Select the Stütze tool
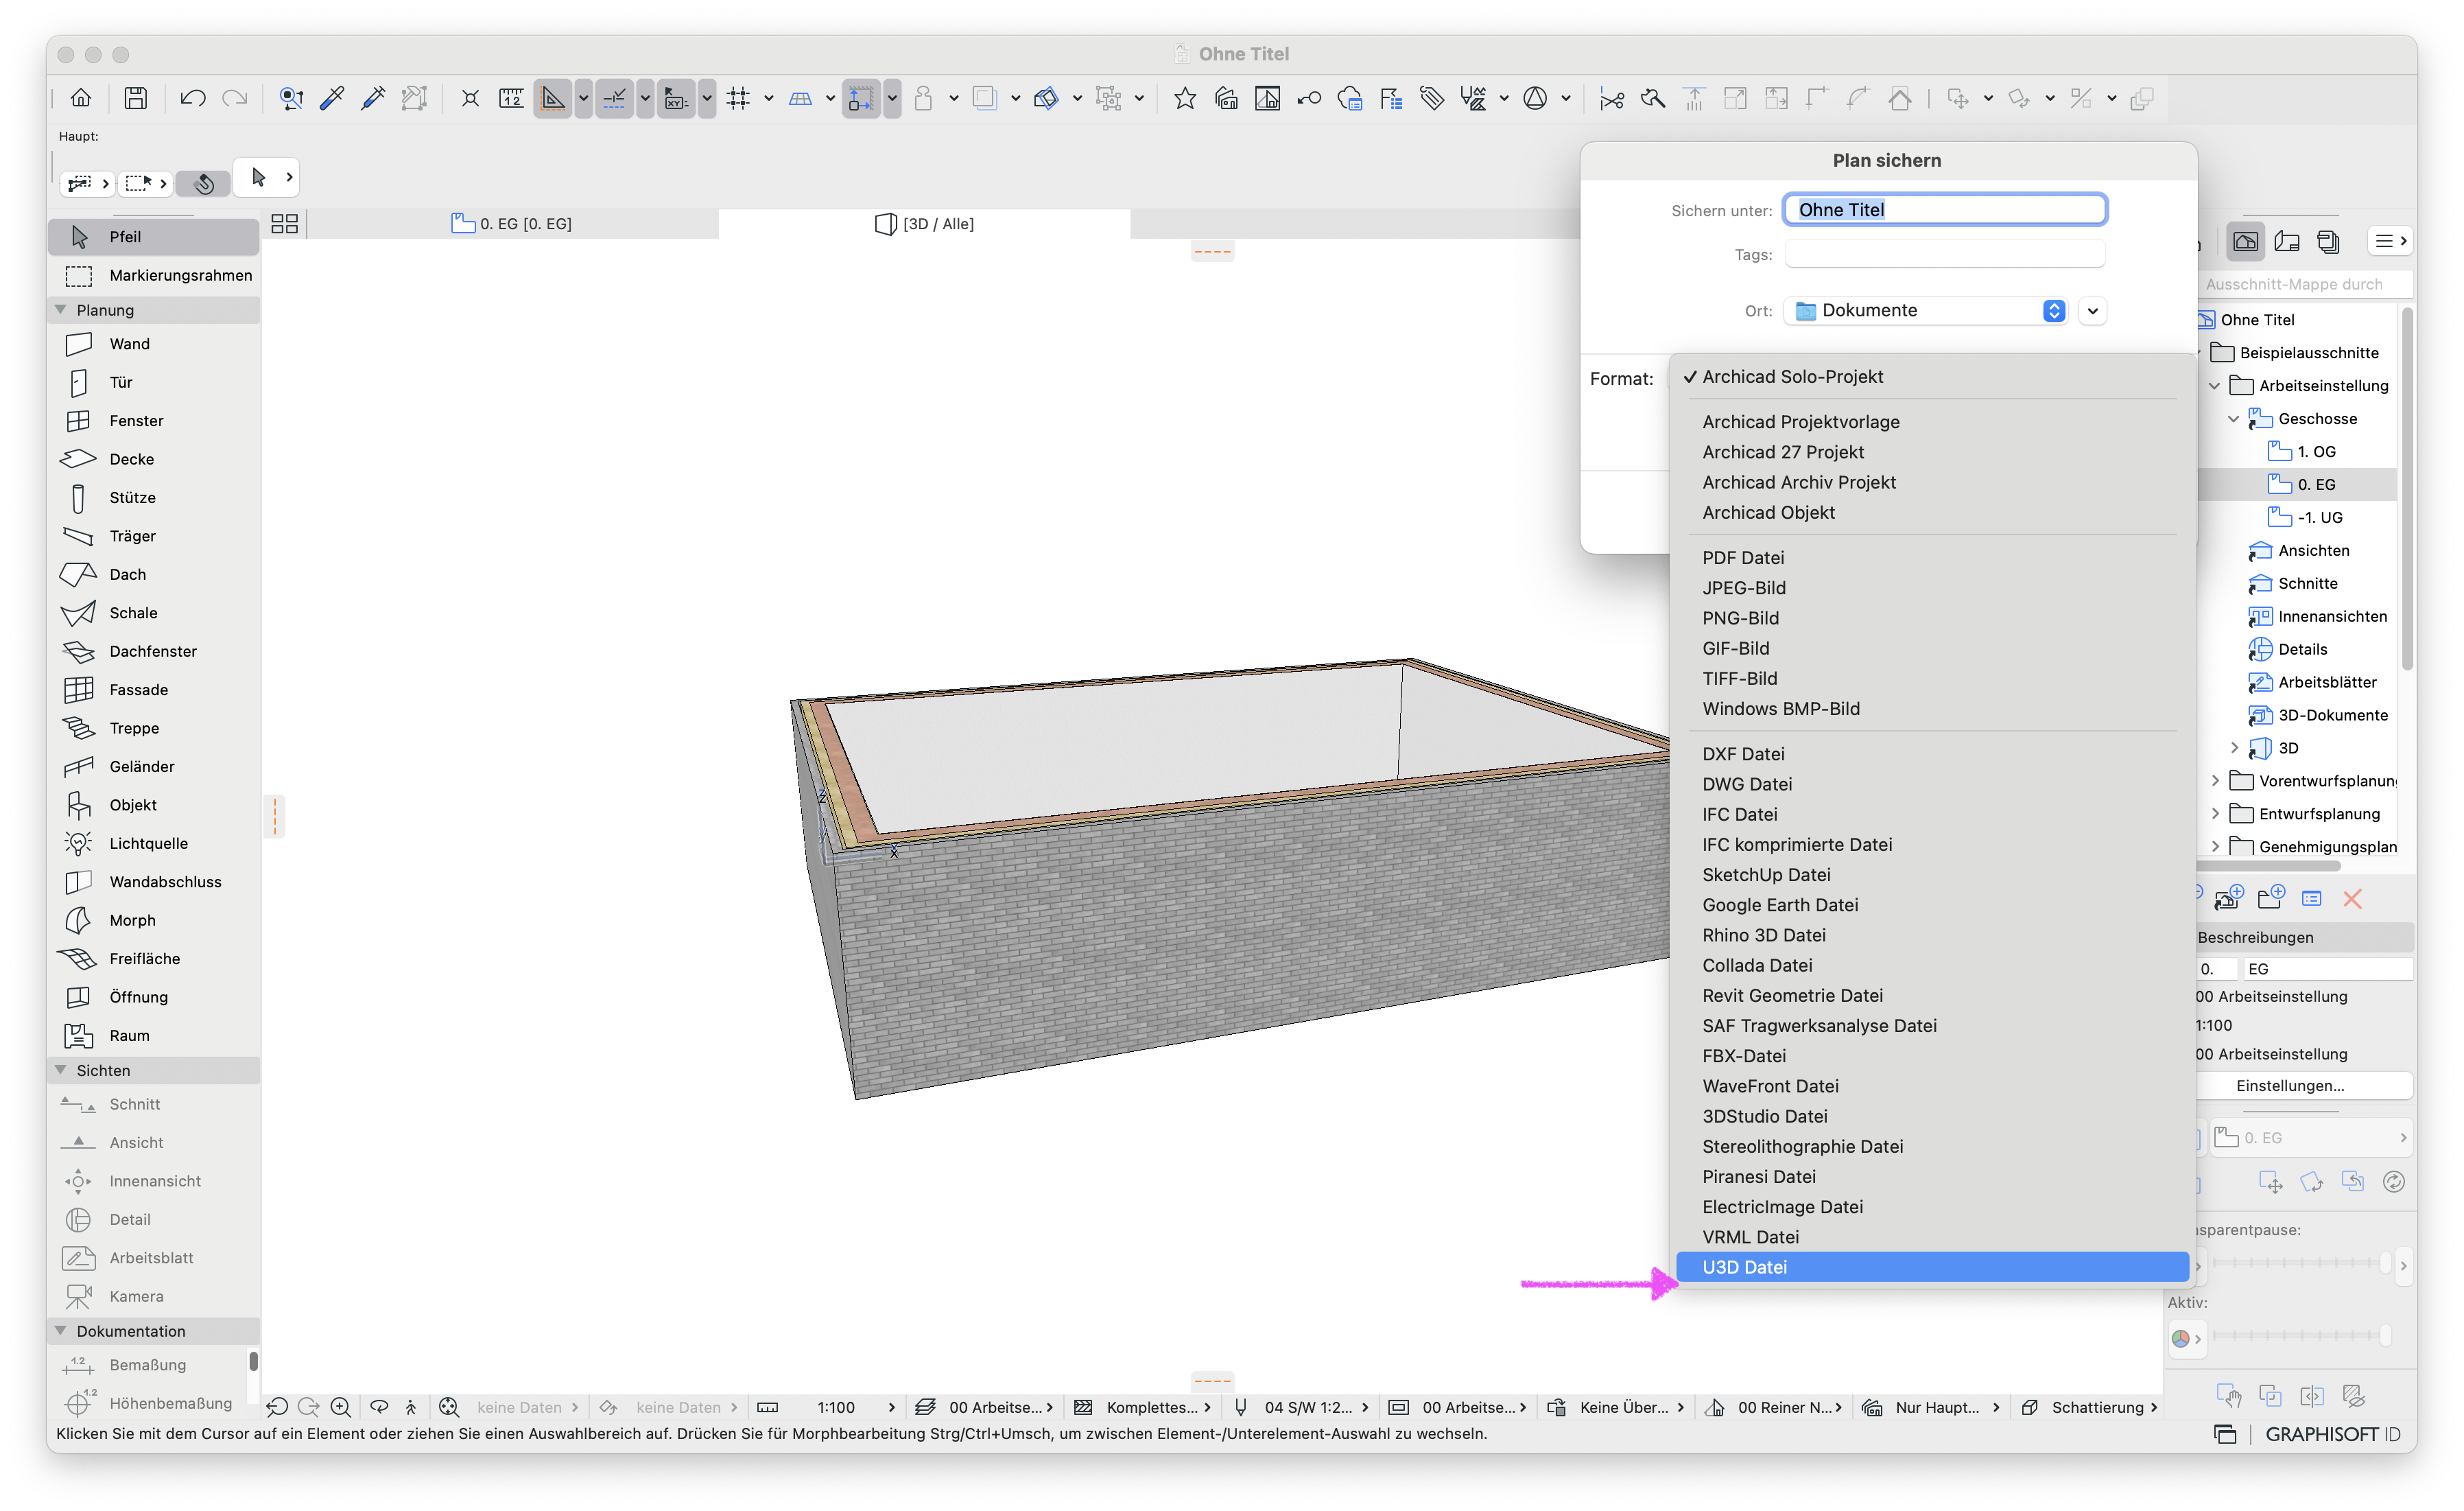The image size is (2464, 1511). [154, 498]
